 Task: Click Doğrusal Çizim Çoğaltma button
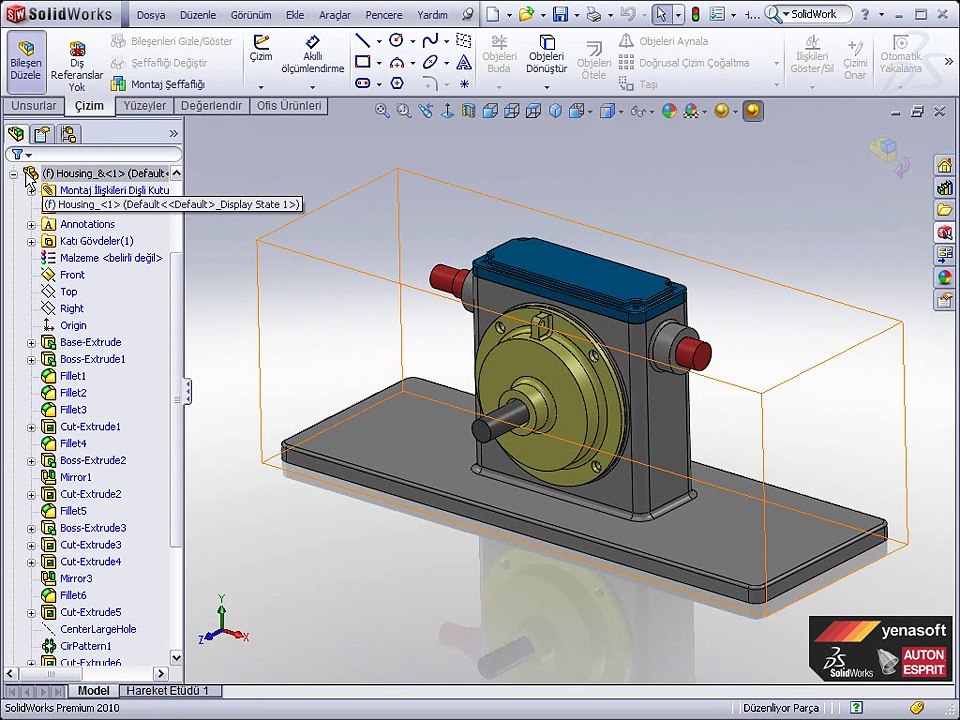(684, 62)
